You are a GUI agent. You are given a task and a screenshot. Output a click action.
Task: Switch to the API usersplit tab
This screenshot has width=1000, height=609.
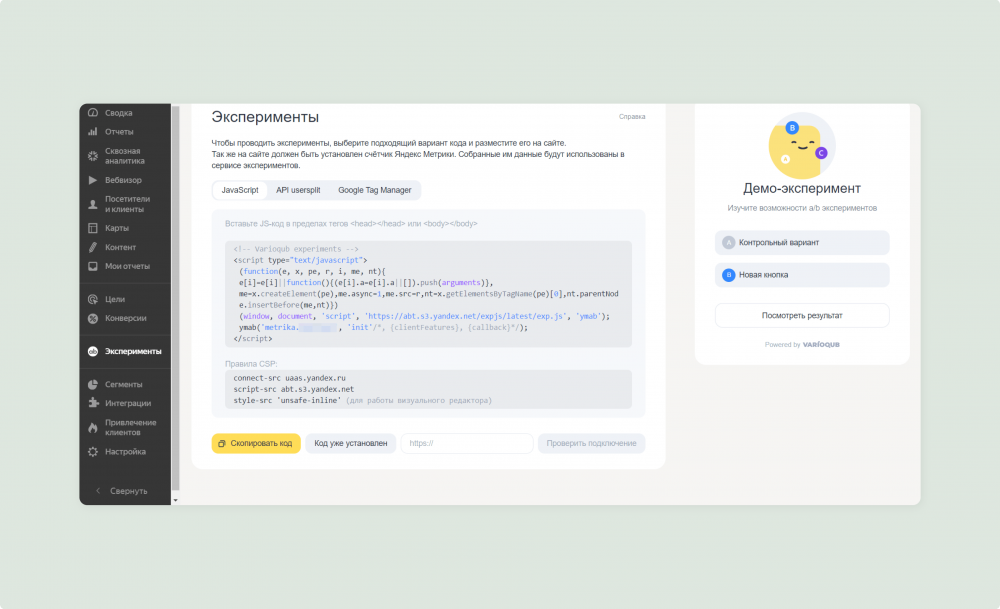298,190
